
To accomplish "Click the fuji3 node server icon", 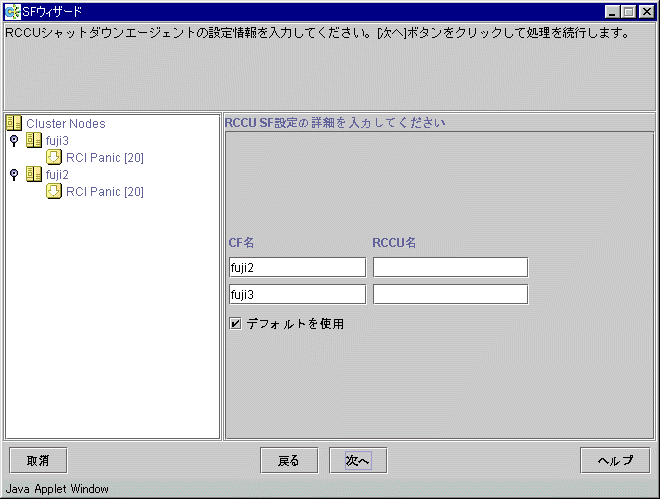I will coord(34,140).
